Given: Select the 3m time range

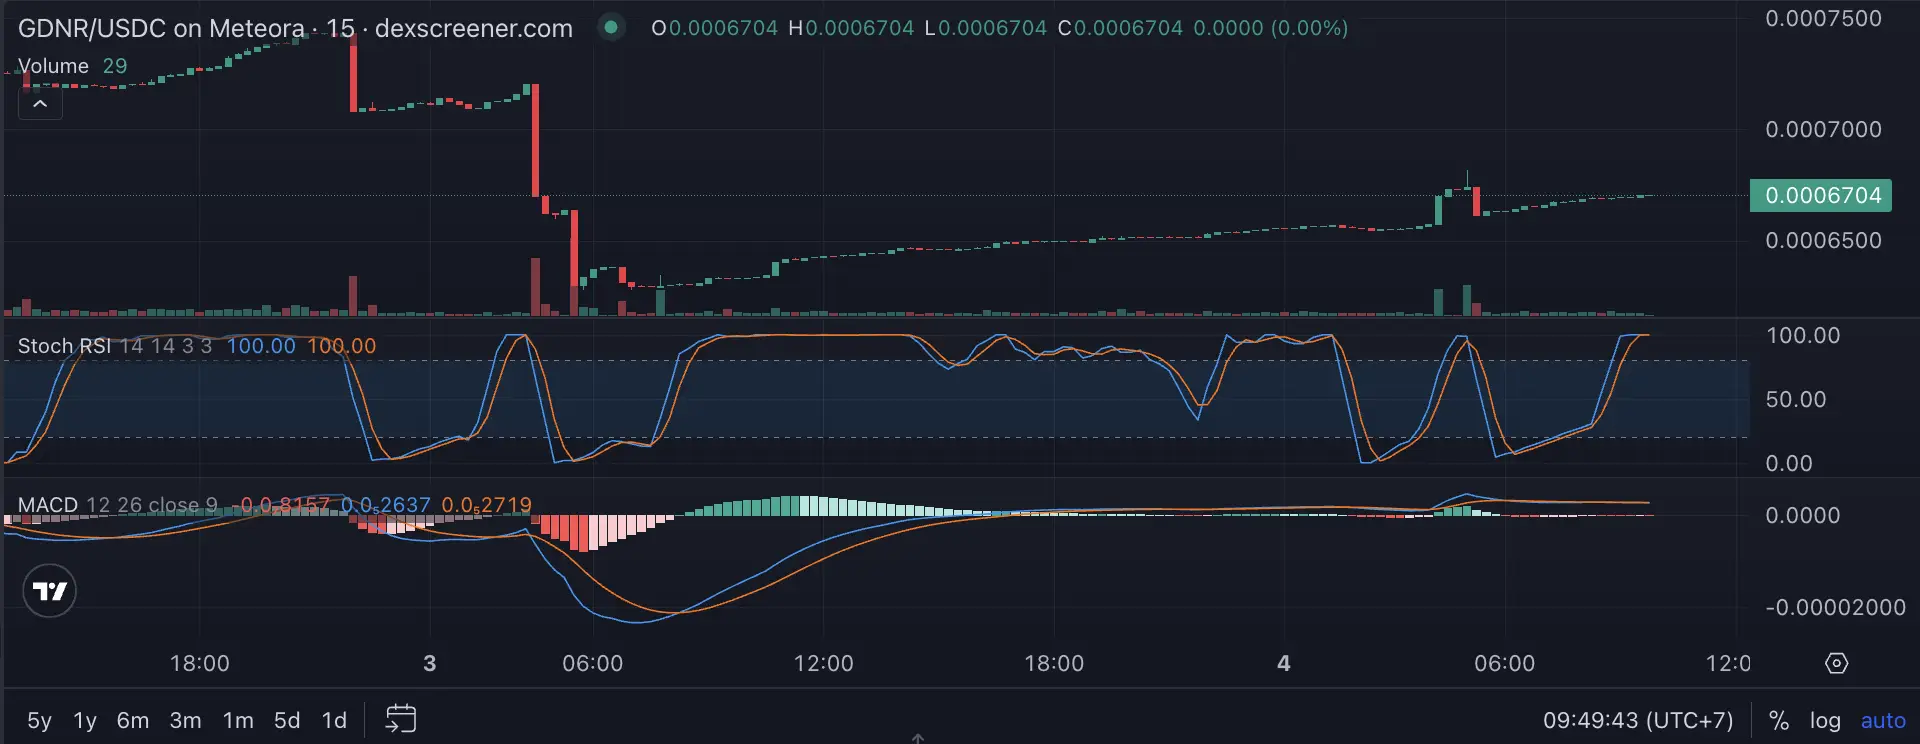Looking at the screenshot, I should (185, 720).
